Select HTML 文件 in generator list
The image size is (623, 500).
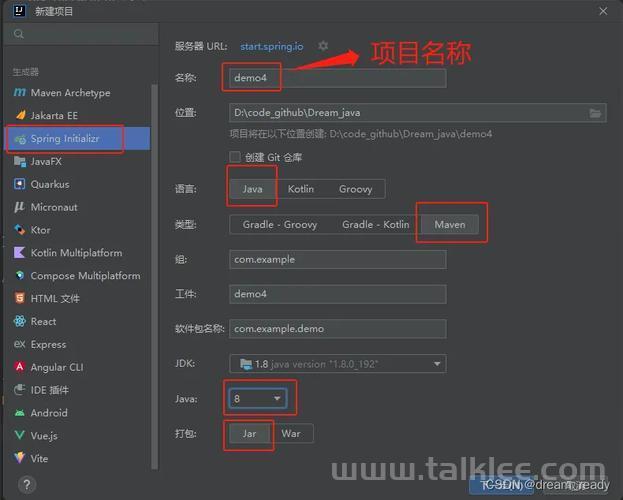tap(78, 298)
